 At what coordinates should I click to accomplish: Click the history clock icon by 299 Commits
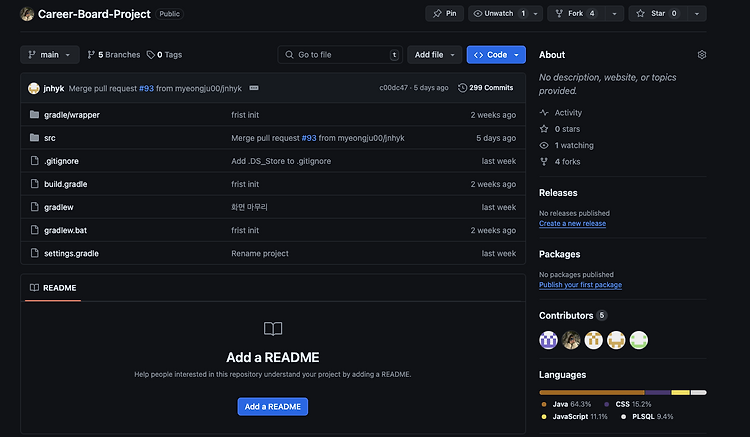click(x=462, y=88)
